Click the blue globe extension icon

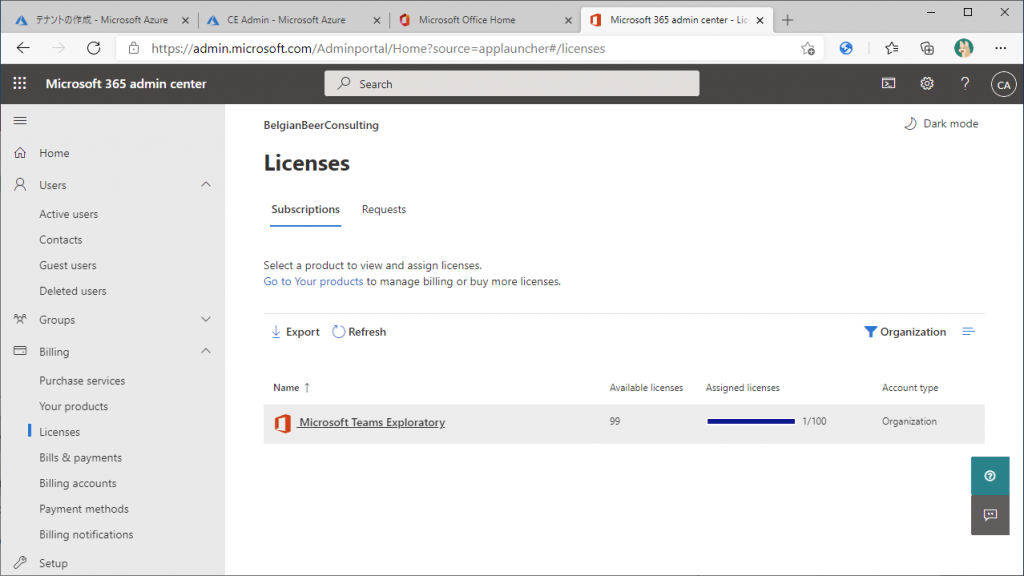846,48
